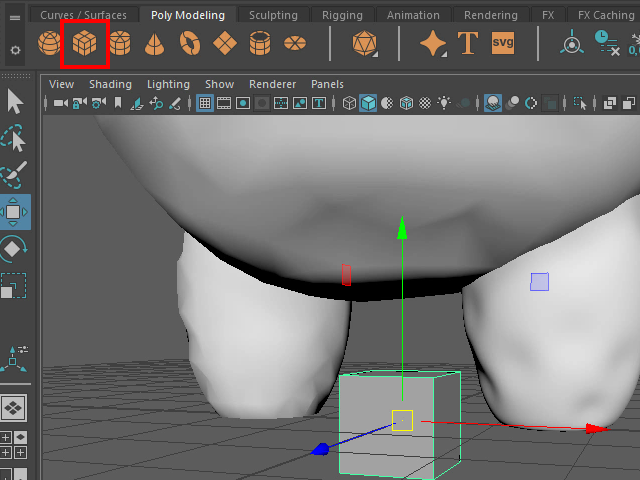Open the Rigging shelf tab
This screenshot has width=640, height=480.
coord(343,15)
